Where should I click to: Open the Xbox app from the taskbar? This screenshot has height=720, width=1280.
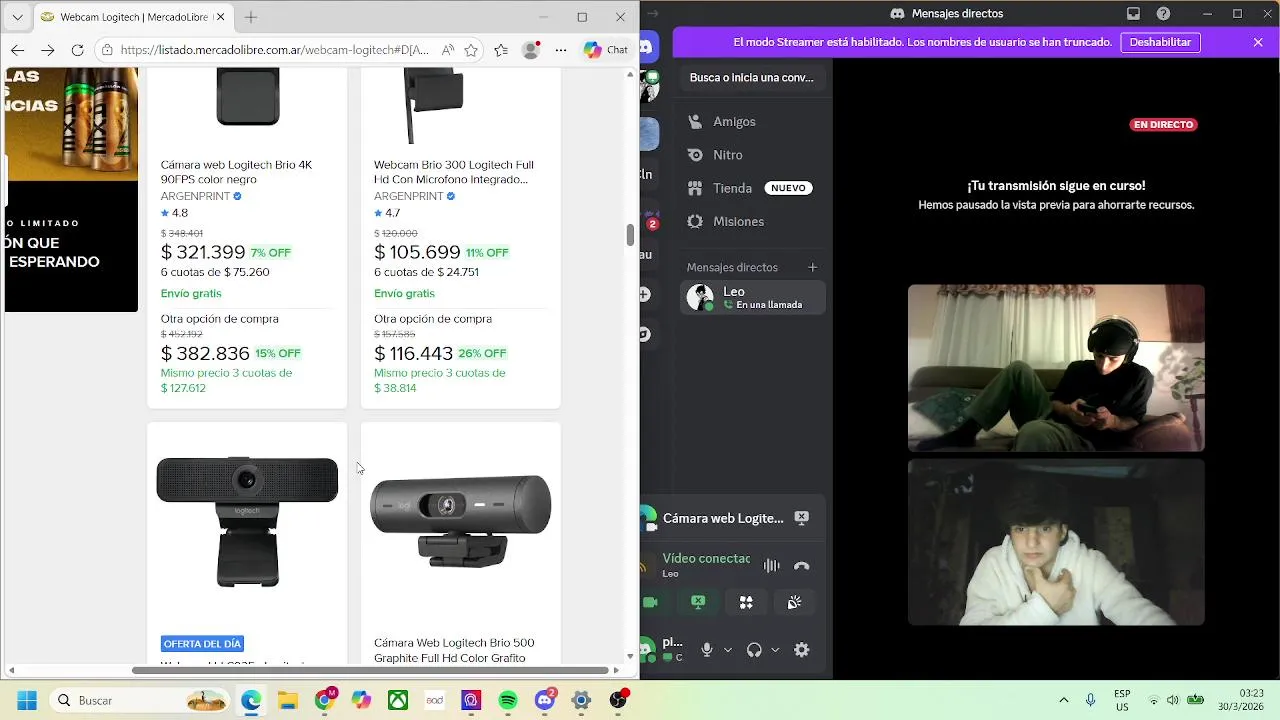(x=398, y=700)
